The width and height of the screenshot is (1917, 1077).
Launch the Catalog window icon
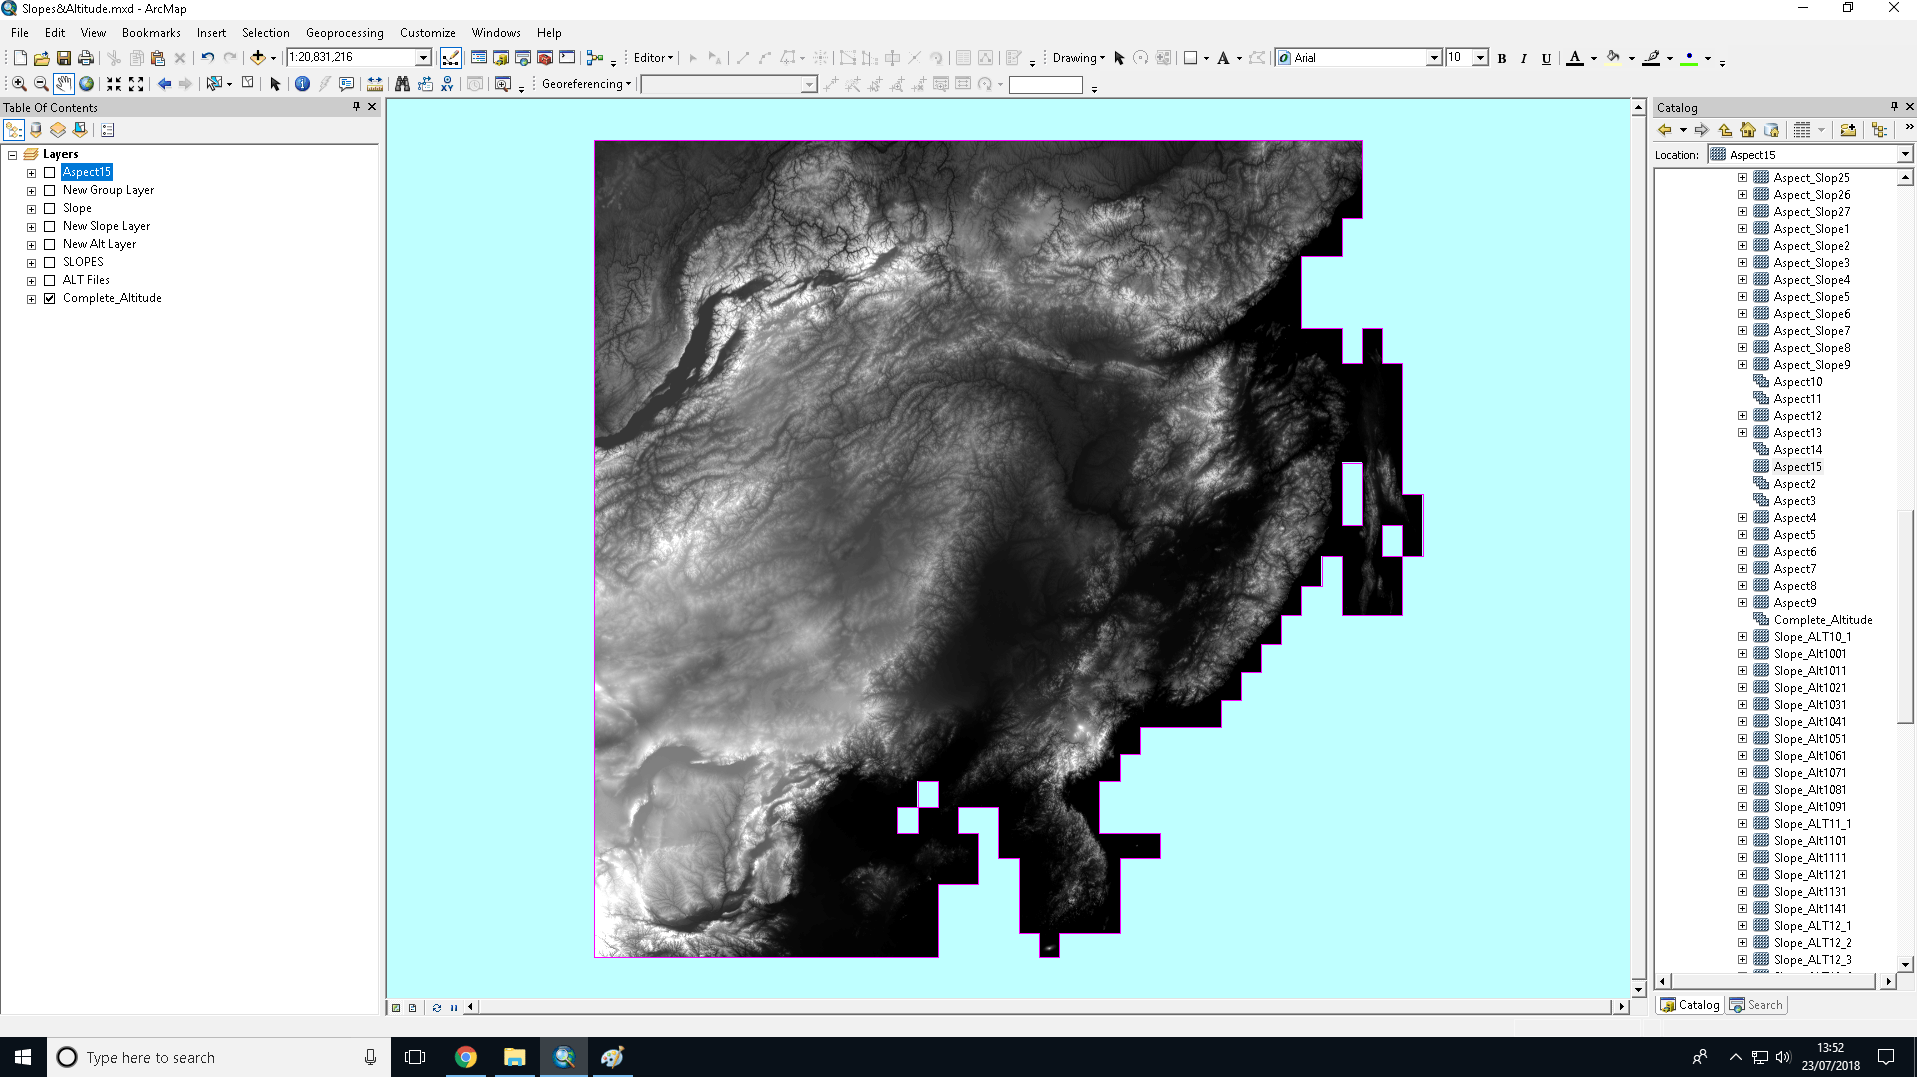(500, 57)
